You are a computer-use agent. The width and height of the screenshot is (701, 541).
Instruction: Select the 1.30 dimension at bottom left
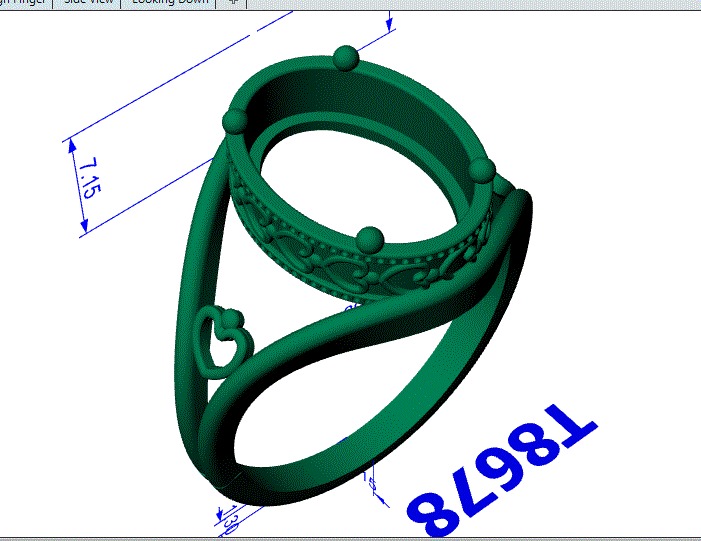(x=229, y=519)
